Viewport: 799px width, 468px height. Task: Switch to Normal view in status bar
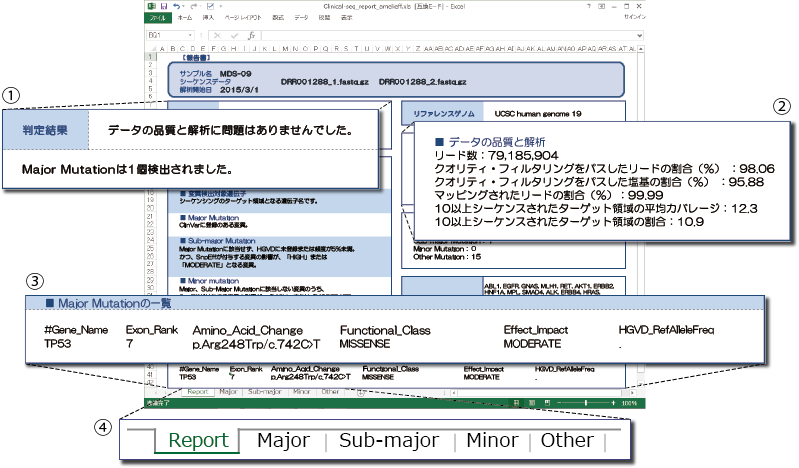tap(517, 403)
